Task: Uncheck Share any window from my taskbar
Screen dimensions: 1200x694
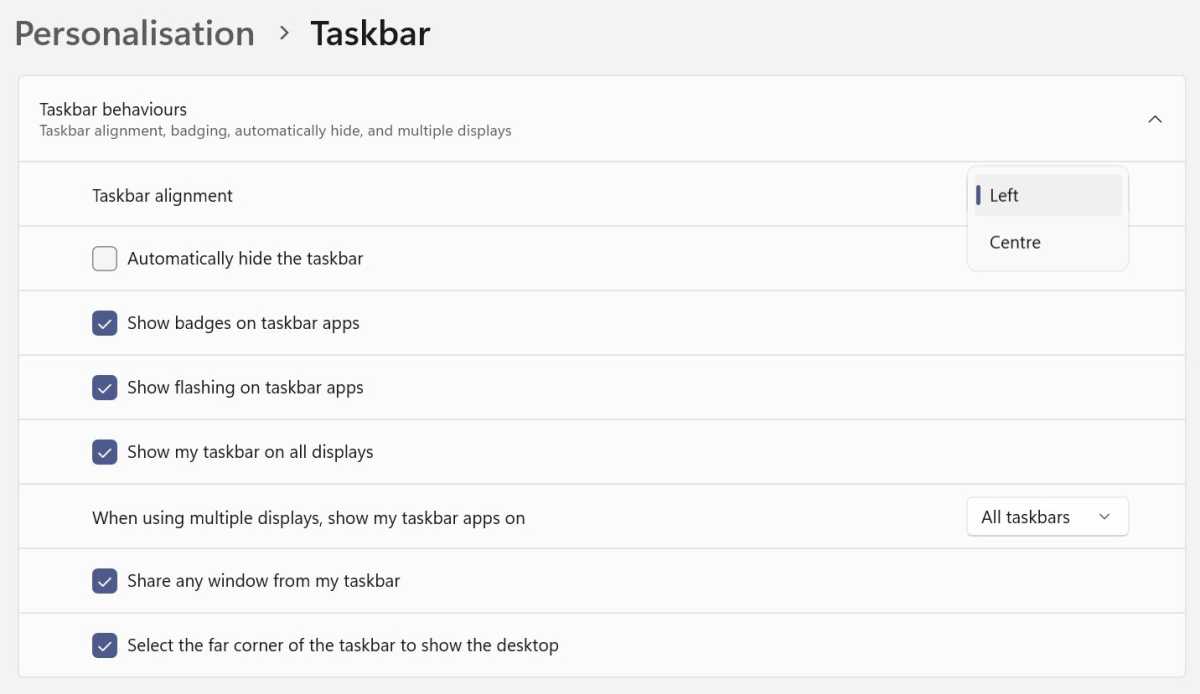Action: pyautogui.click(x=105, y=581)
